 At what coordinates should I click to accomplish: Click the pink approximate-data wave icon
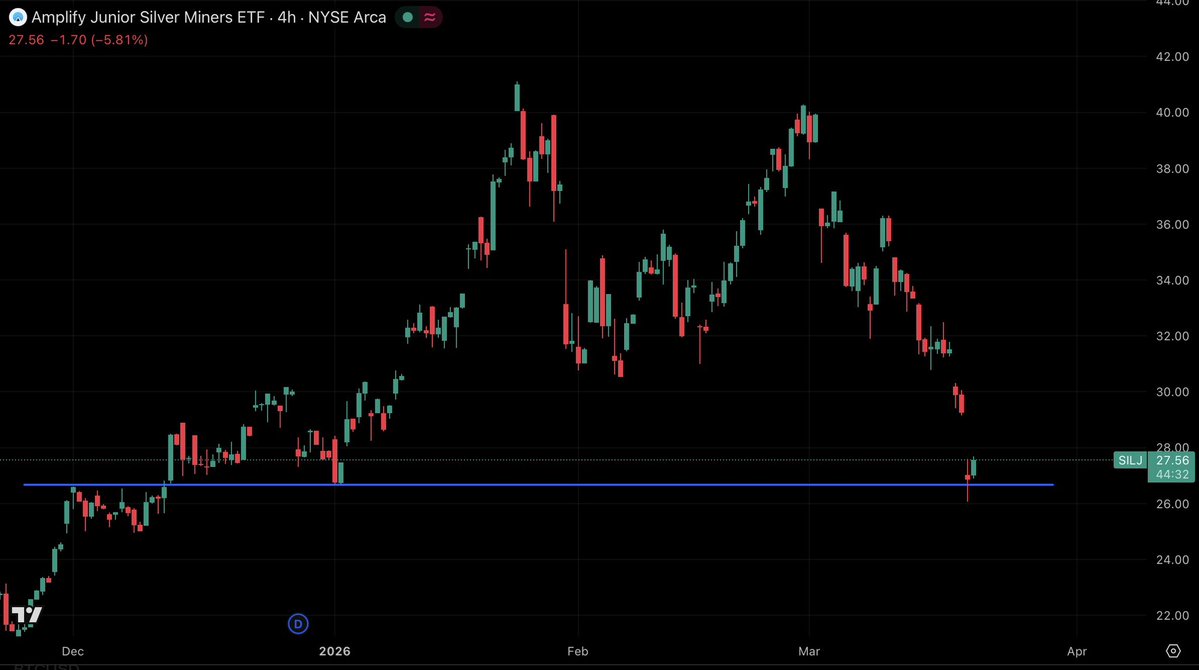(x=430, y=17)
